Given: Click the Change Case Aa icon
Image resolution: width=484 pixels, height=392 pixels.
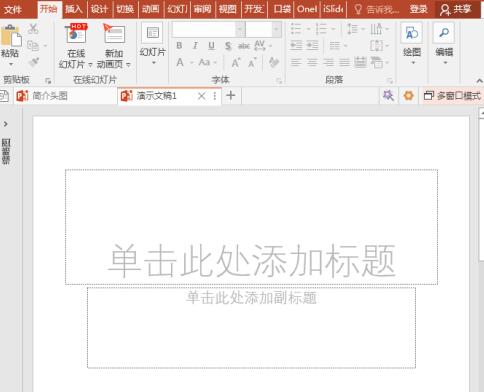Looking at the screenshot, I should click(x=204, y=62).
